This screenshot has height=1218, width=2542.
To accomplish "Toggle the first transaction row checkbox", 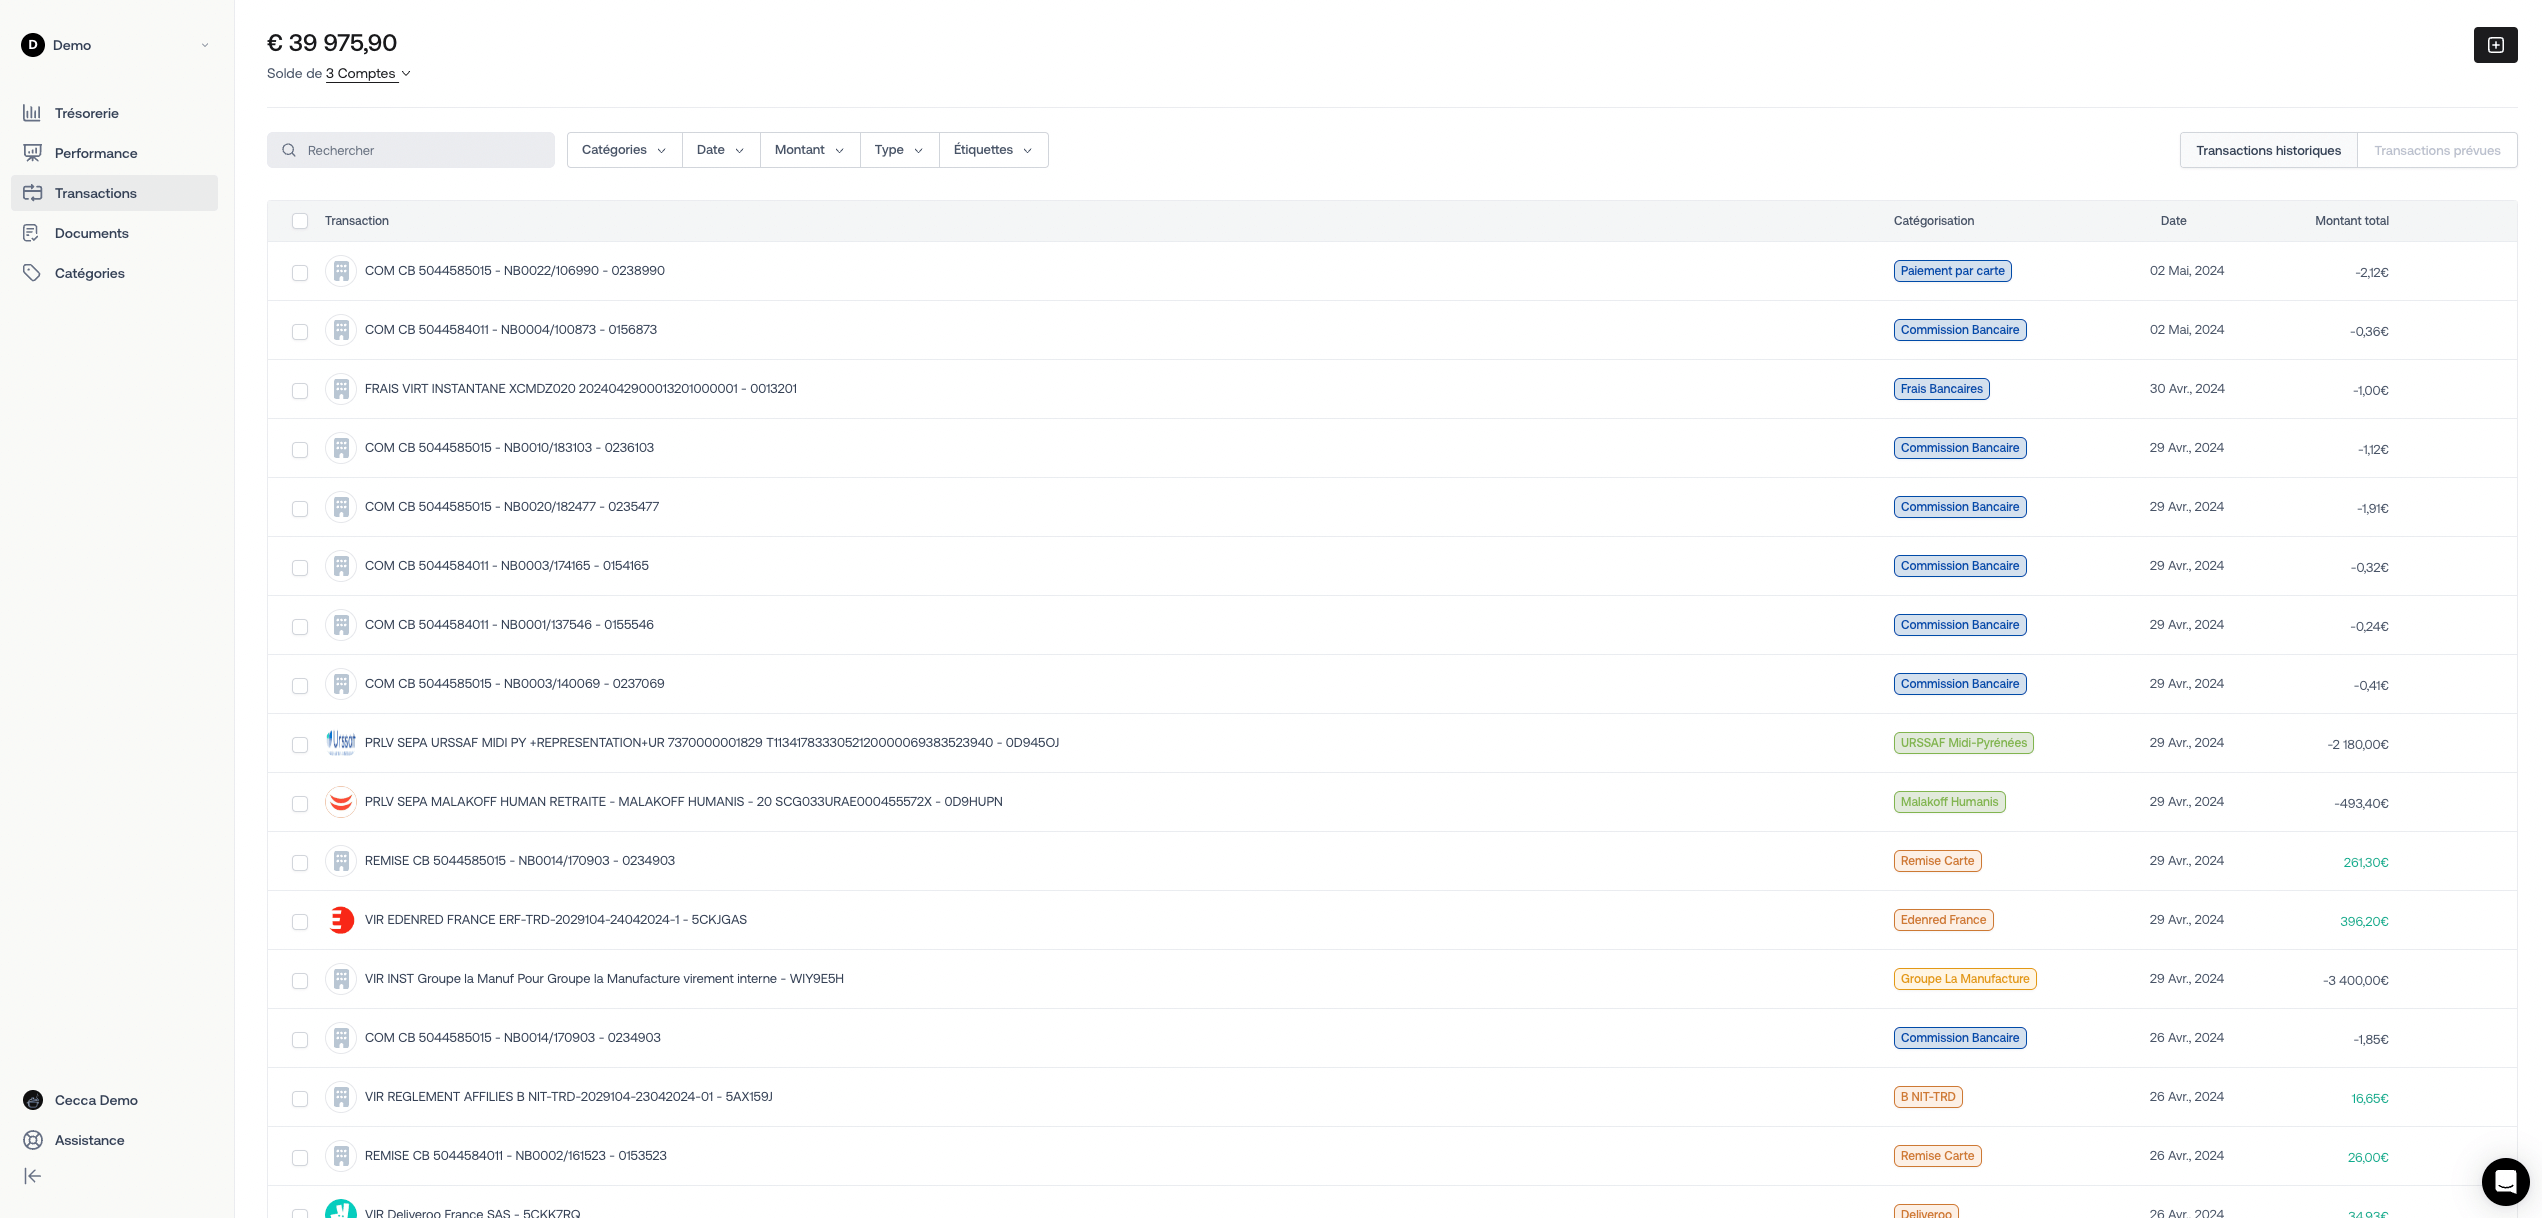I will 300,271.
